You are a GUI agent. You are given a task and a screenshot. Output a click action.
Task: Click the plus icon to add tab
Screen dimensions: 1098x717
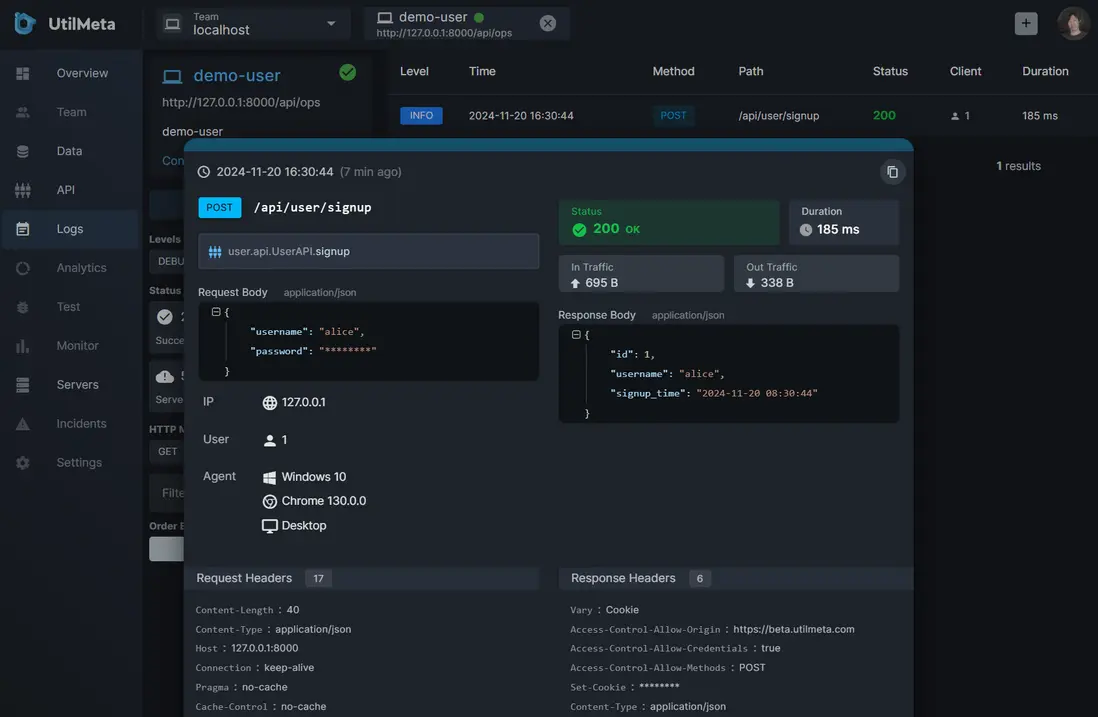tap(1026, 24)
